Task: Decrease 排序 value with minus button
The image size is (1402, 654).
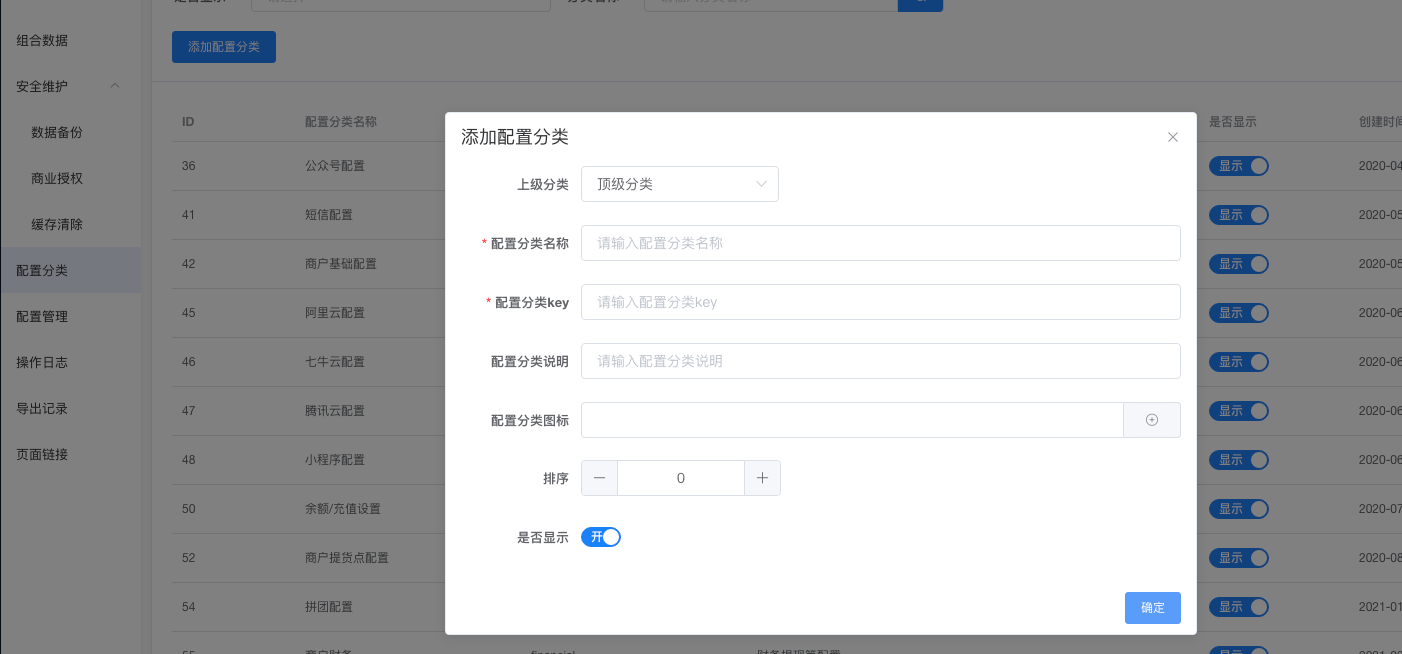Action: tap(599, 478)
